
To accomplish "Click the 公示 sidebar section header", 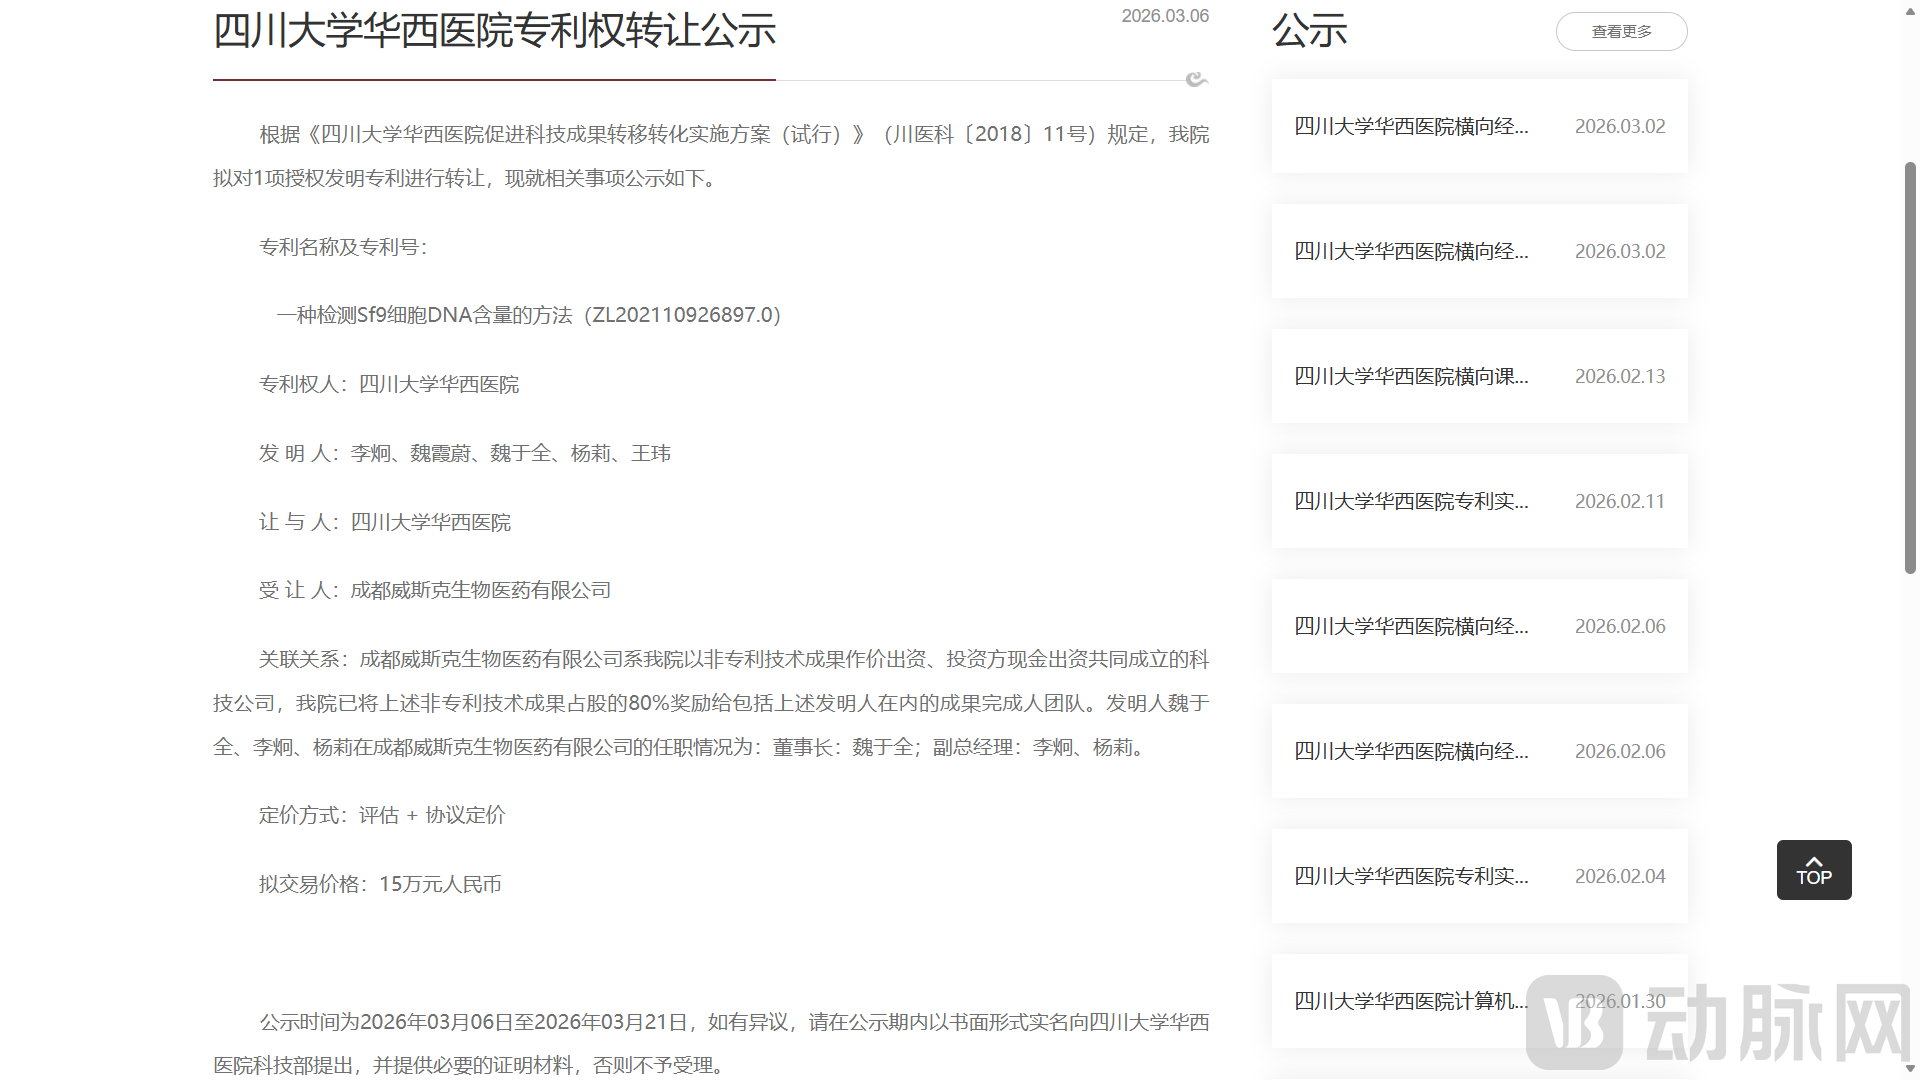I will click(1310, 31).
